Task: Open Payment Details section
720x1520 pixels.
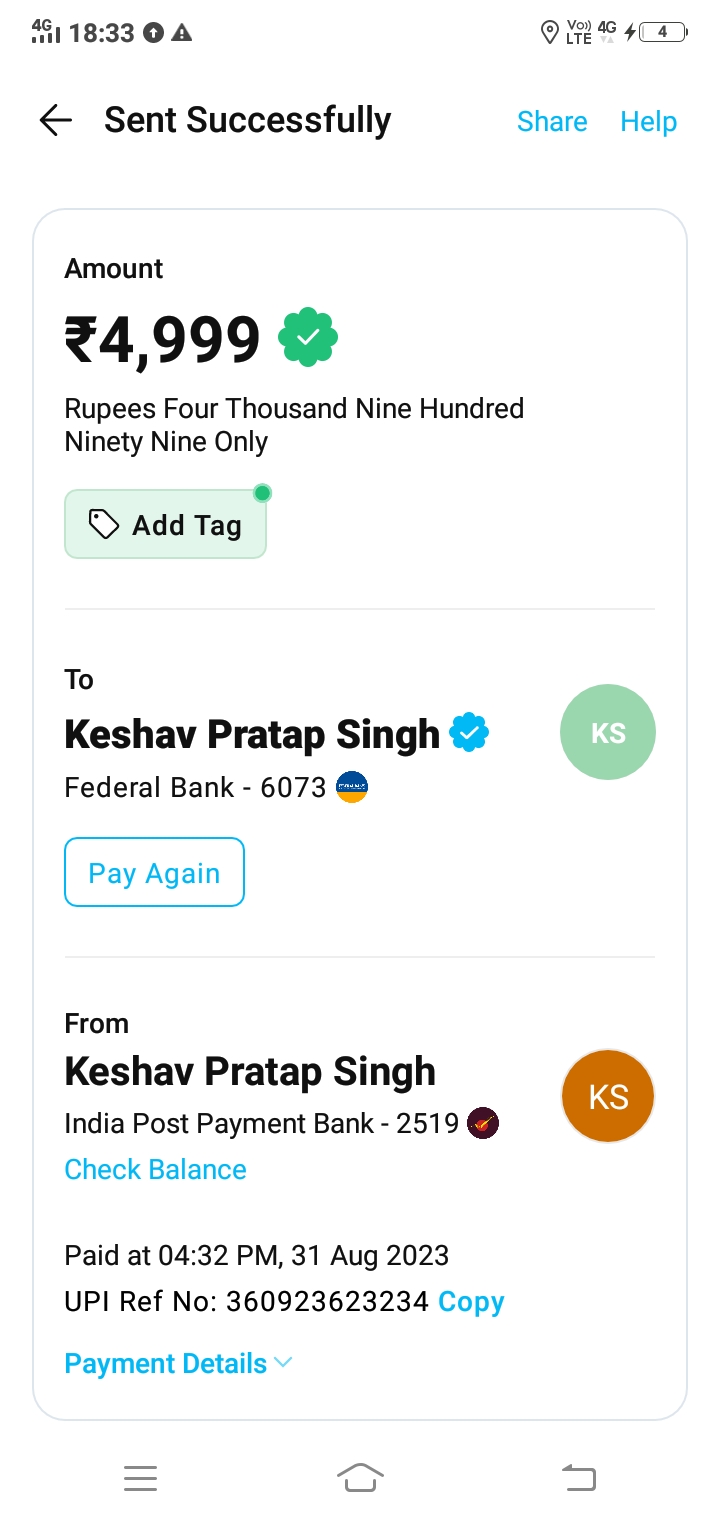Action: click(178, 1364)
